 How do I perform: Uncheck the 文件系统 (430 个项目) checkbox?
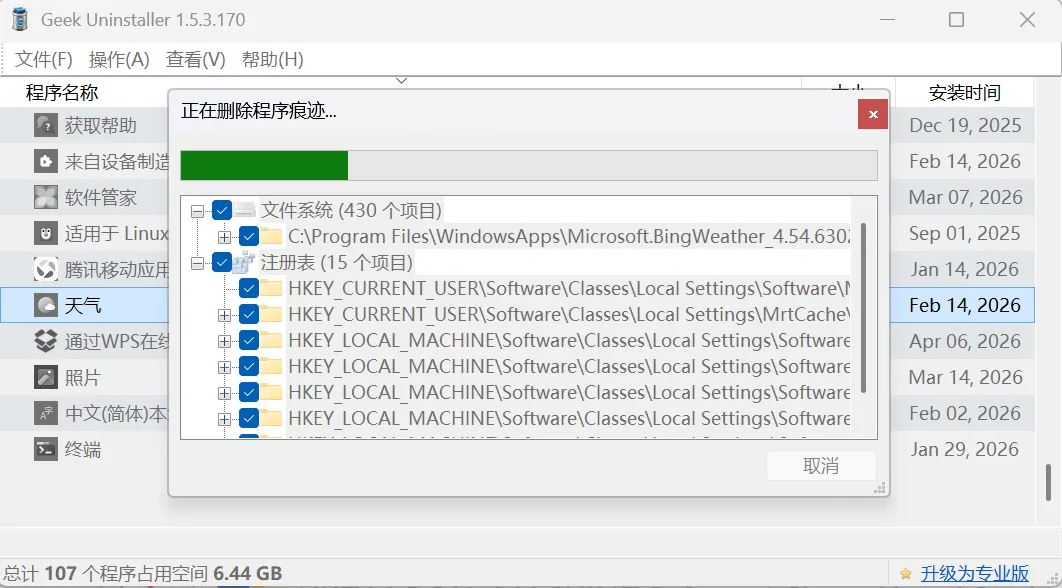click(x=222, y=211)
